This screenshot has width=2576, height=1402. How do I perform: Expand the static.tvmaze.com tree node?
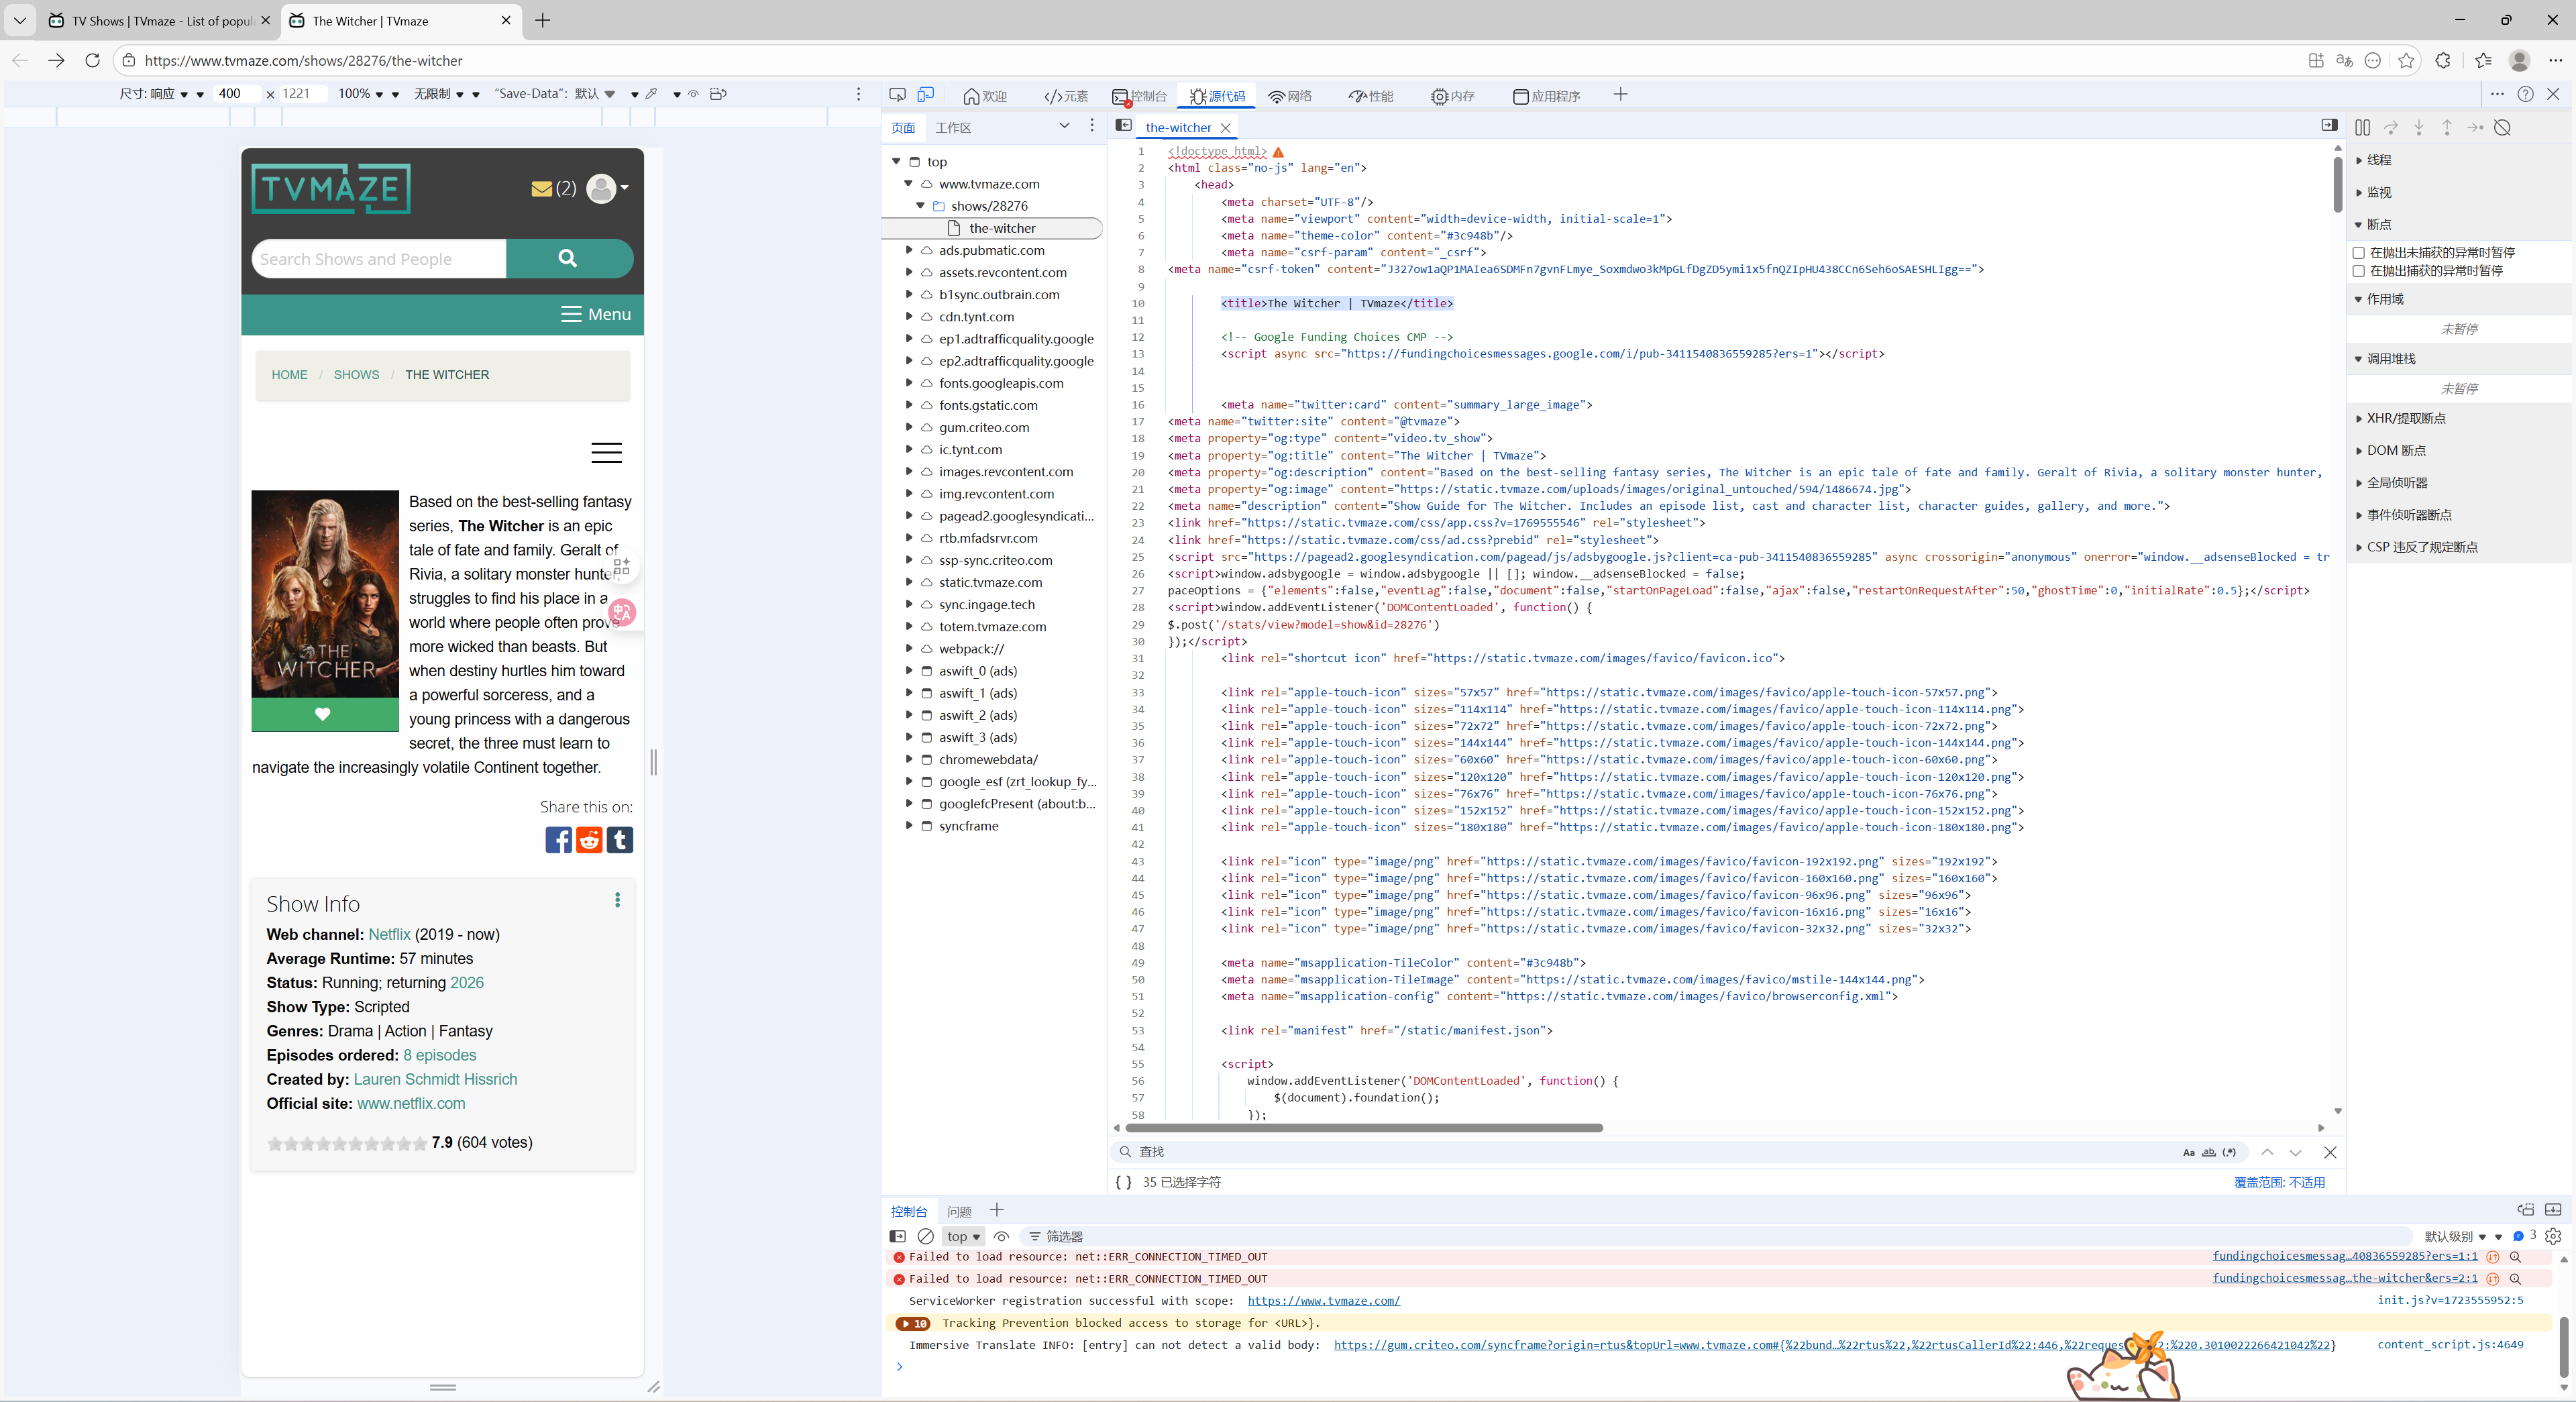coord(909,582)
